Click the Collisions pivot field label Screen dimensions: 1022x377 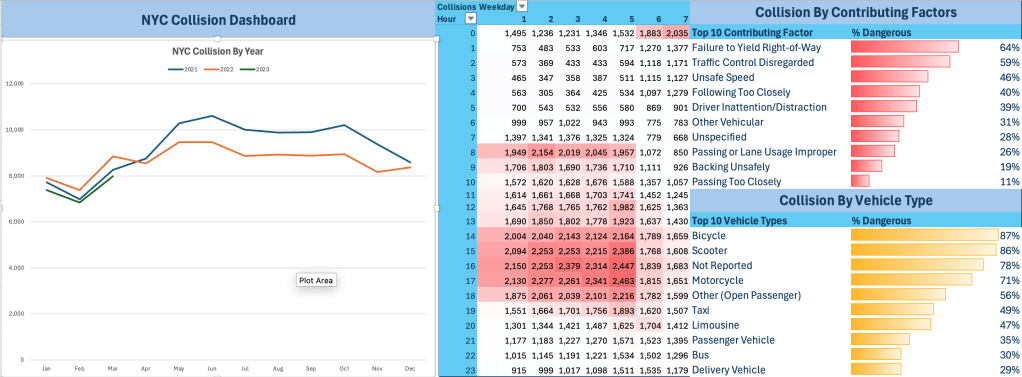(456, 7)
